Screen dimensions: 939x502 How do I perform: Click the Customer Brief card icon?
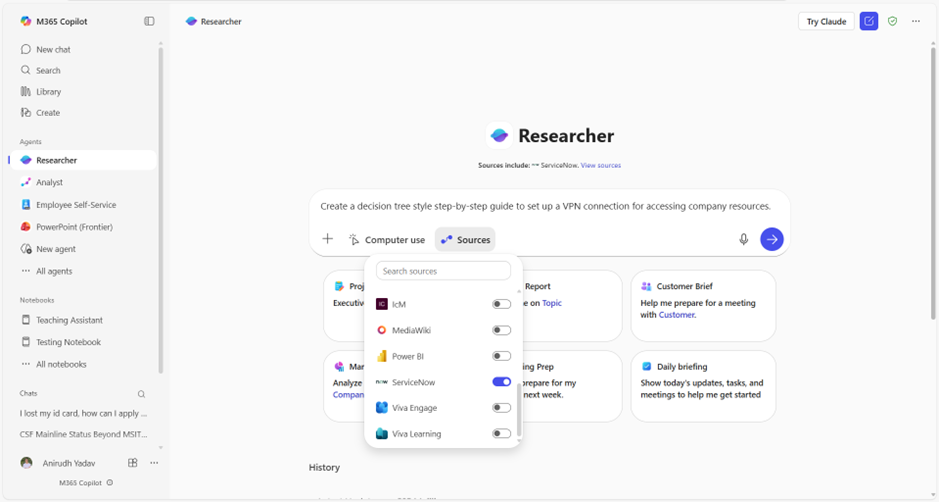(x=646, y=286)
